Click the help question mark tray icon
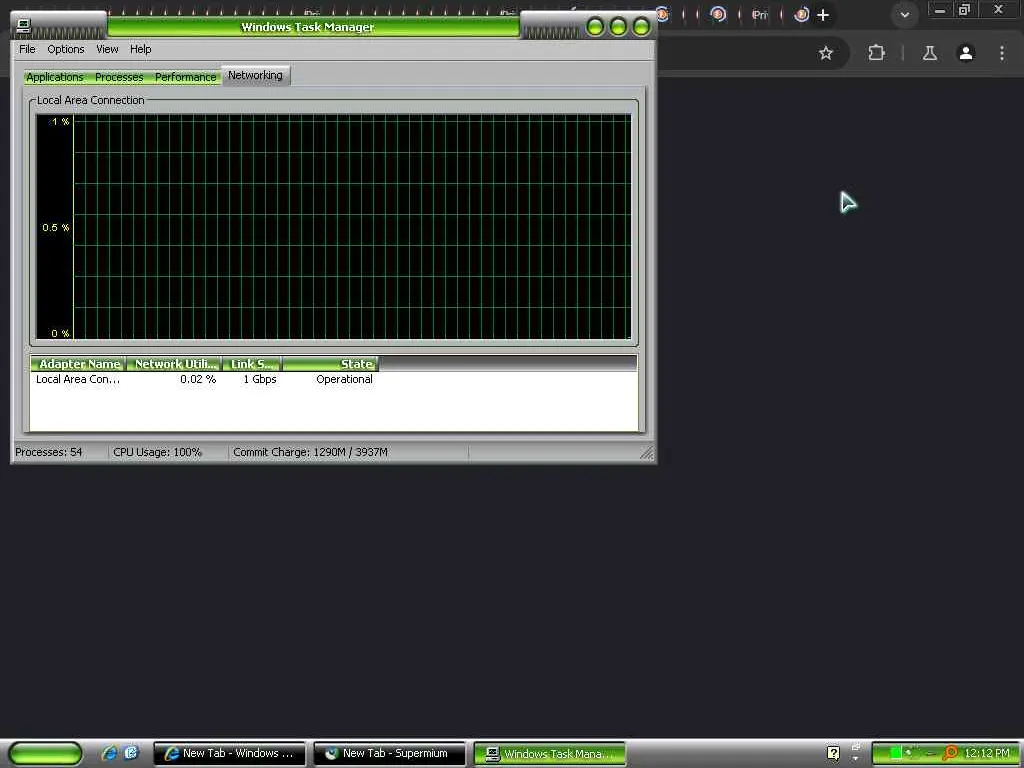Image resolution: width=1024 pixels, height=768 pixels. tap(833, 753)
